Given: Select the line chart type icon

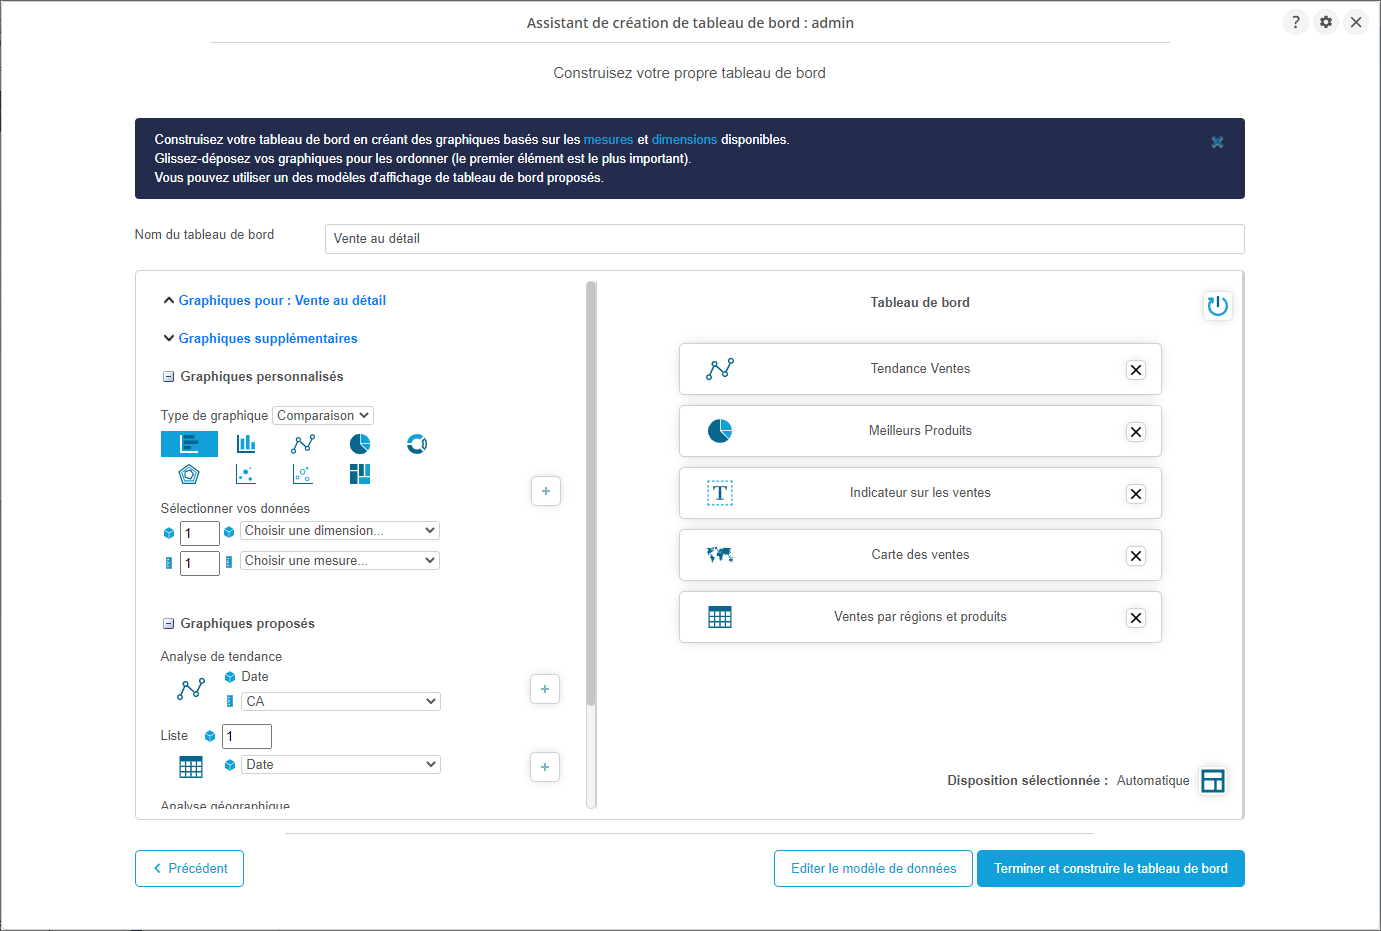Looking at the screenshot, I should [x=303, y=444].
